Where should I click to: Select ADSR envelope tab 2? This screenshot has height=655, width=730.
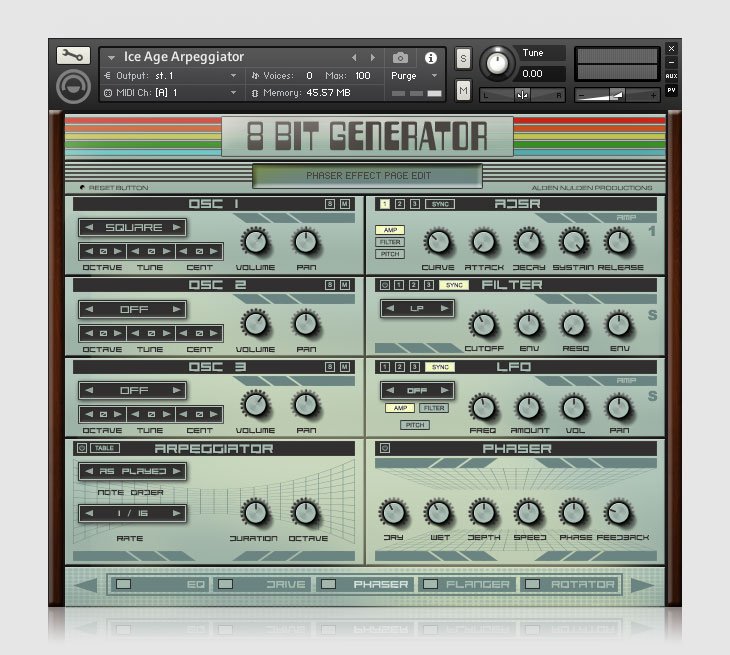399,204
